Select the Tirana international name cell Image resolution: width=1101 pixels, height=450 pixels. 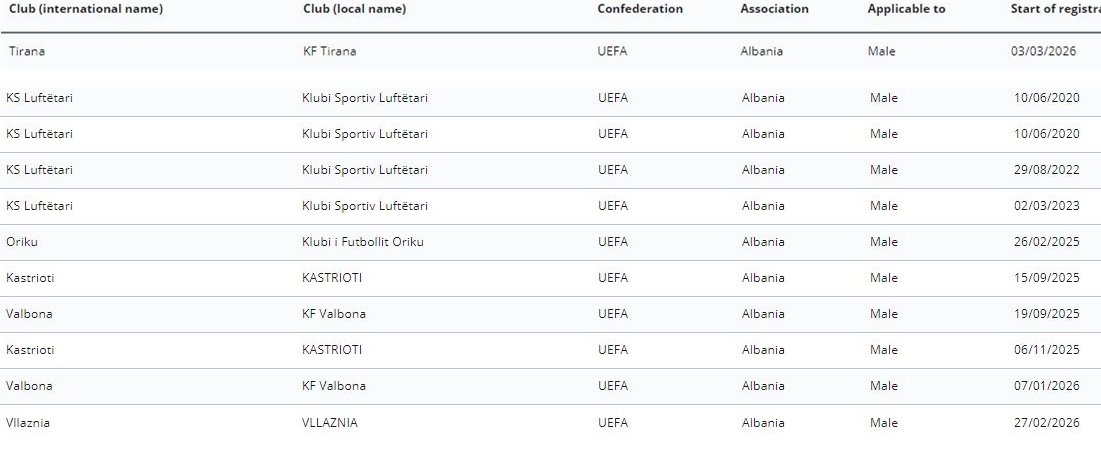[27, 51]
